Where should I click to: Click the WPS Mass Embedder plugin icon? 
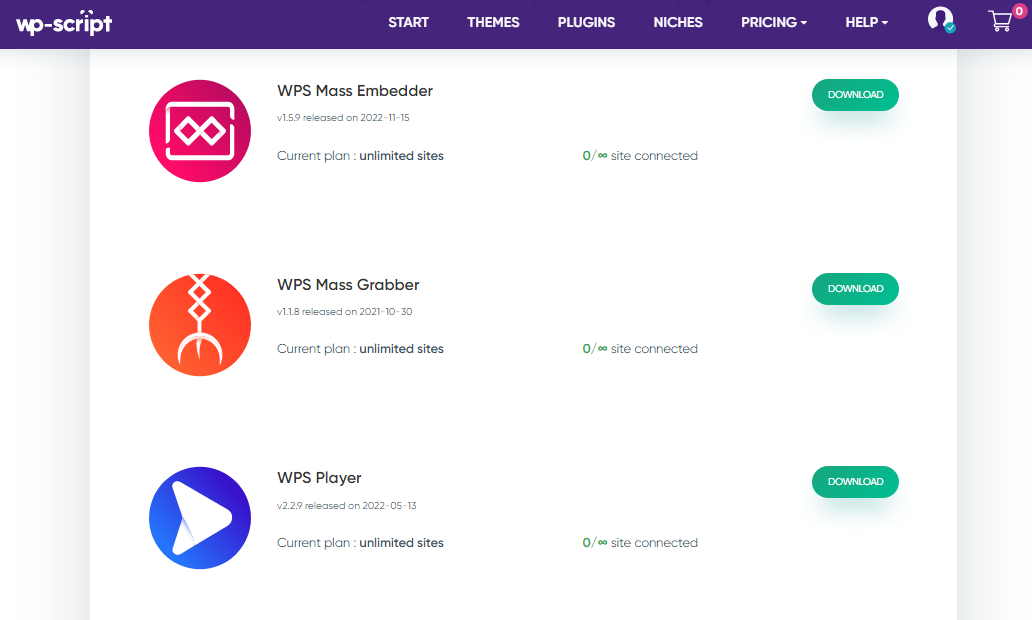coord(200,131)
